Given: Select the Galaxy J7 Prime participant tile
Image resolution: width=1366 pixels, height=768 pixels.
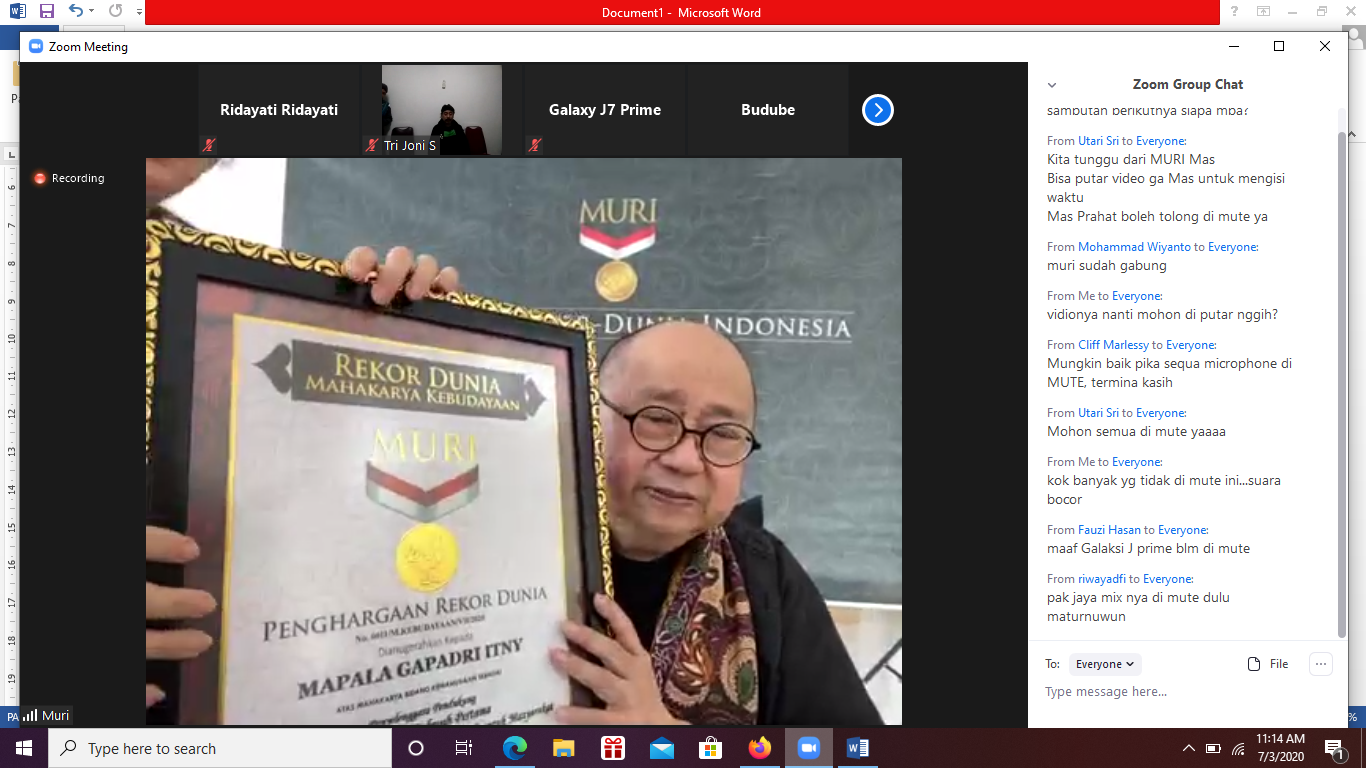Looking at the screenshot, I should [x=605, y=110].
